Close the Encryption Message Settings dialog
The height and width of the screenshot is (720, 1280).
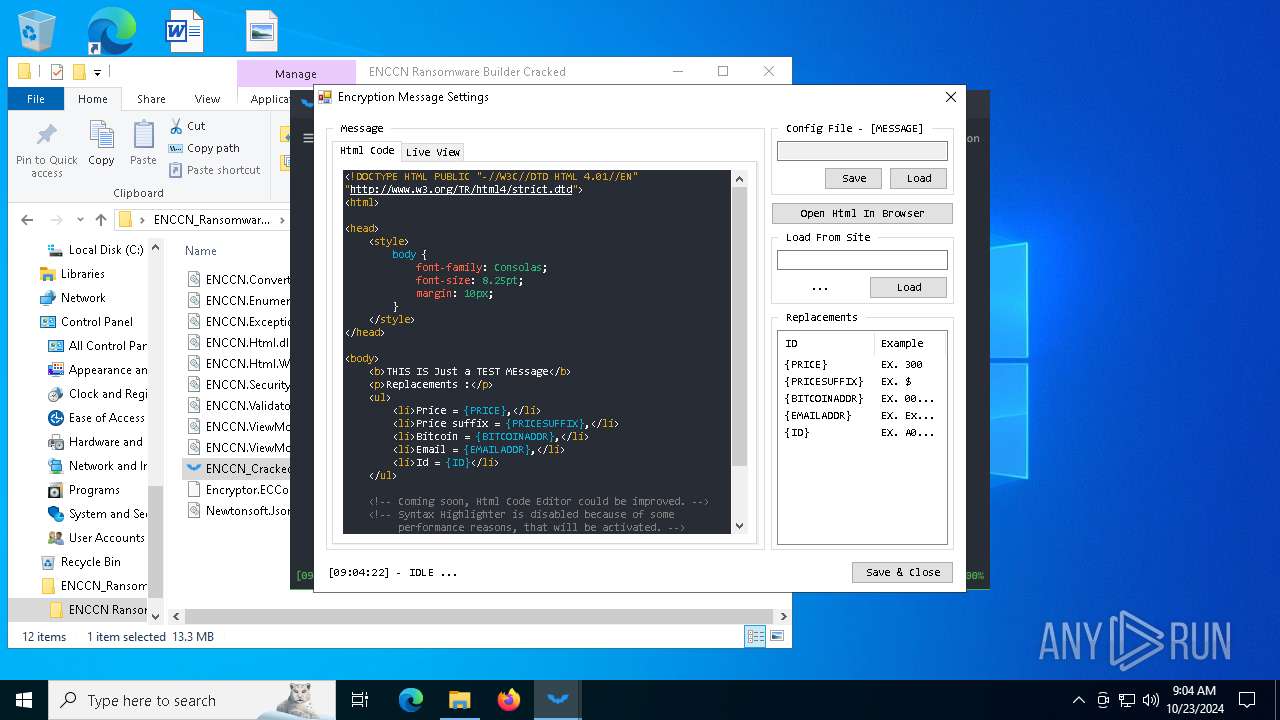pyautogui.click(x=950, y=97)
